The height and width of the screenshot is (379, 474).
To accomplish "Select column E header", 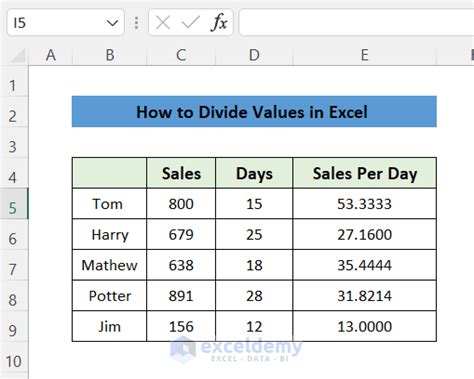I will (365, 55).
